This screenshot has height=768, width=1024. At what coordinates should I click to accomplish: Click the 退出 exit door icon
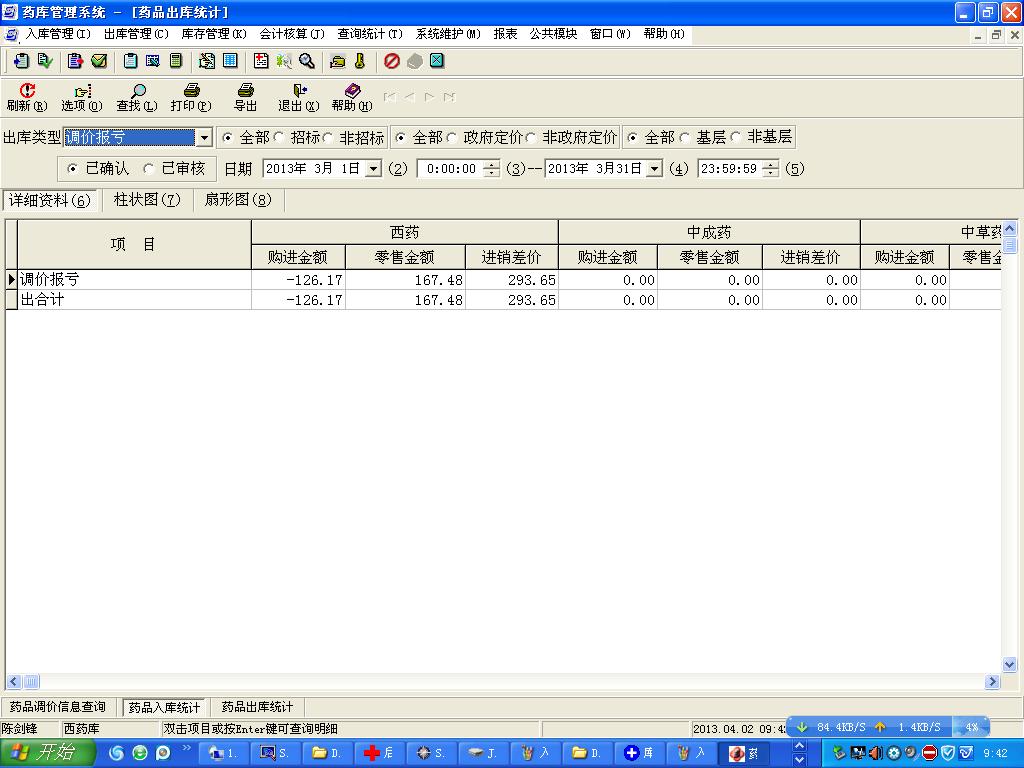click(299, 91)
